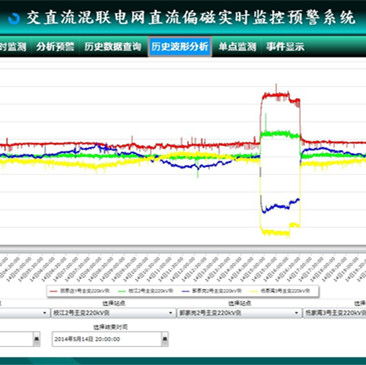Click the 2014年5月14日 20:00:00 end time field
This screenshot has width=366, height=365.
(110, 339)
